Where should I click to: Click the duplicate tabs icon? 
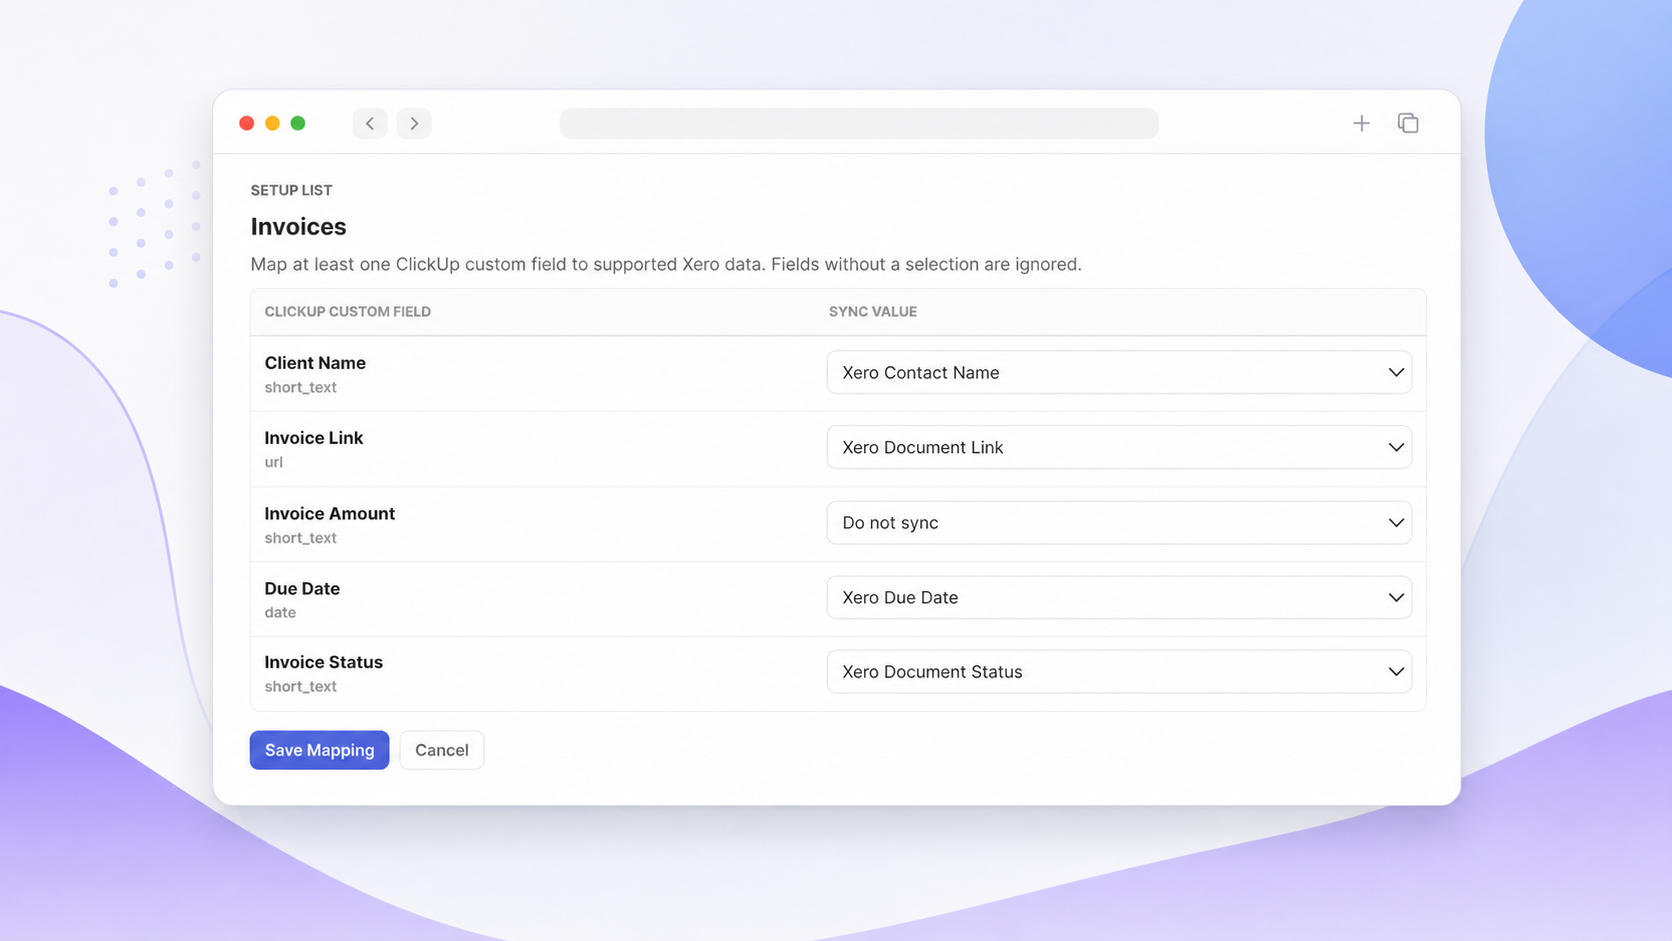click(x=1408, y=123)
